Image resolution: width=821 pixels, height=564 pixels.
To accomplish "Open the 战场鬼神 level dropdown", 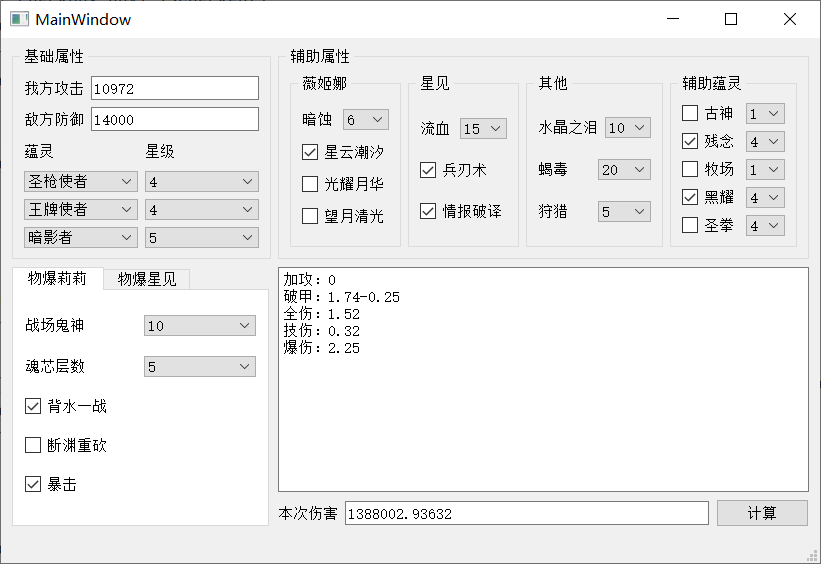I will [200, 326].
